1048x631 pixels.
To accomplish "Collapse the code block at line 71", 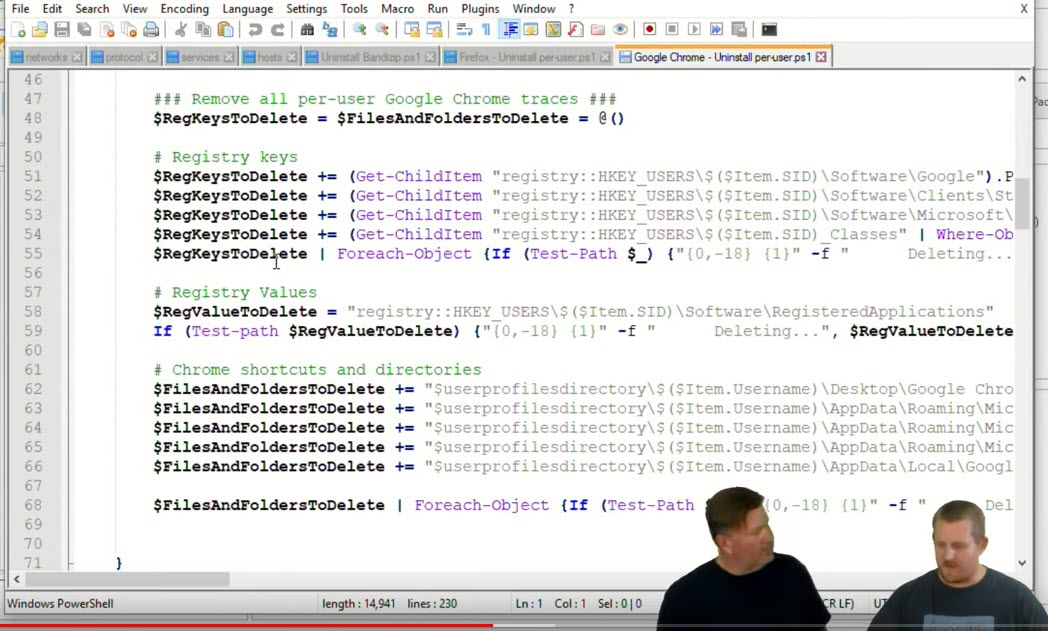I will point(71,563).
